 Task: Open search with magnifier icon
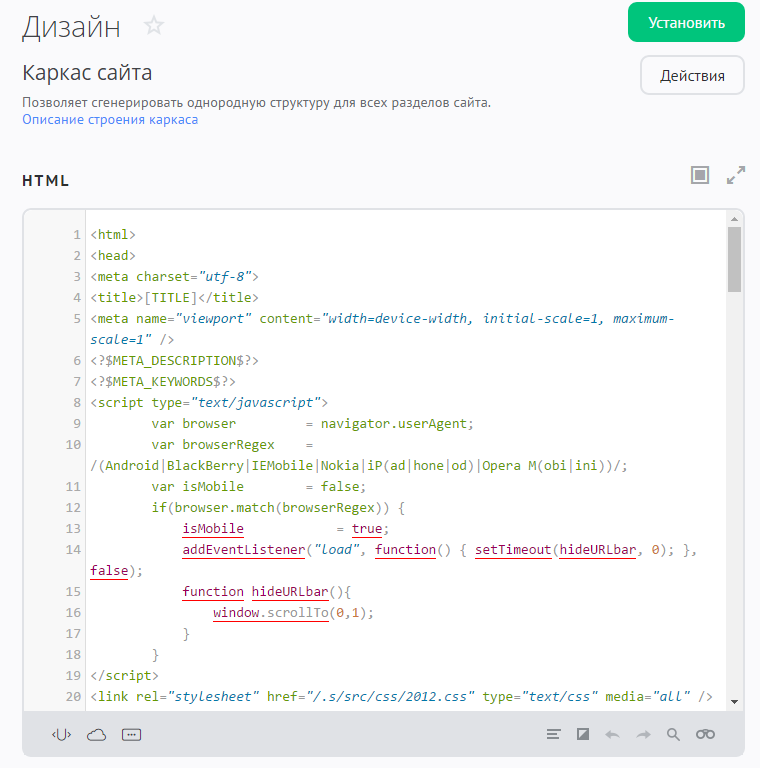[673, 735]
